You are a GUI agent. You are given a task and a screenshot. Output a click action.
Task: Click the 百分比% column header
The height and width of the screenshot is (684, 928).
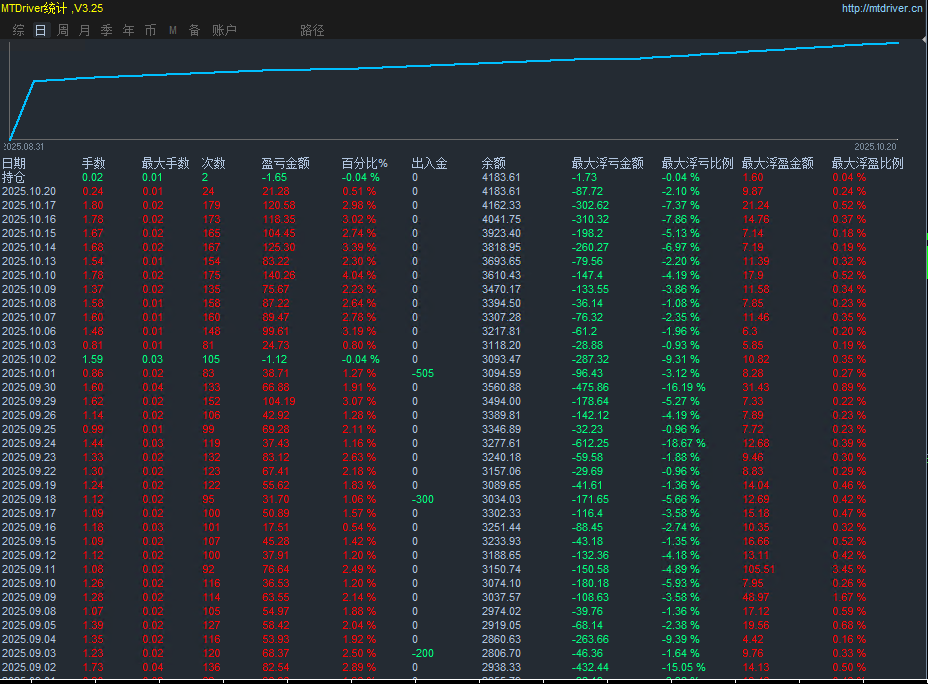coord(365,163)
